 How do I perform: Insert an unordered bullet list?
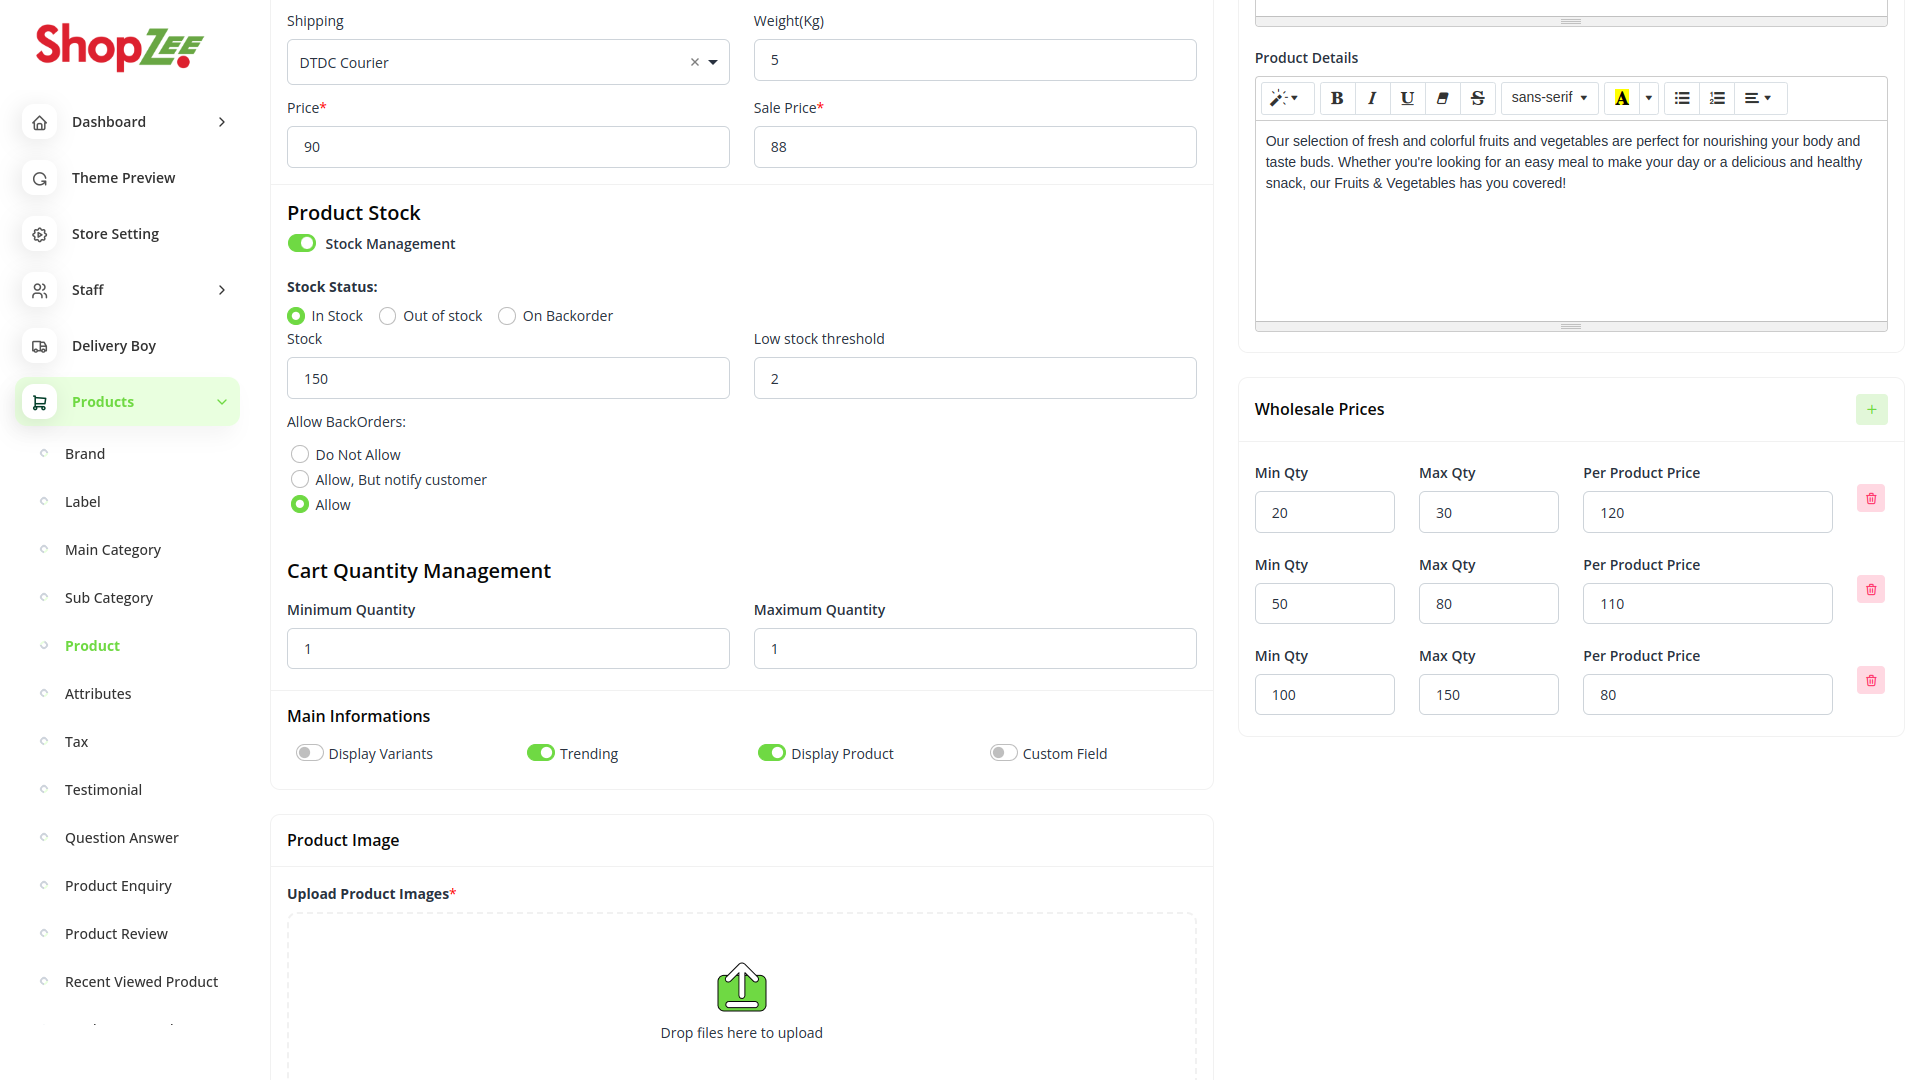pos(1682,98)
